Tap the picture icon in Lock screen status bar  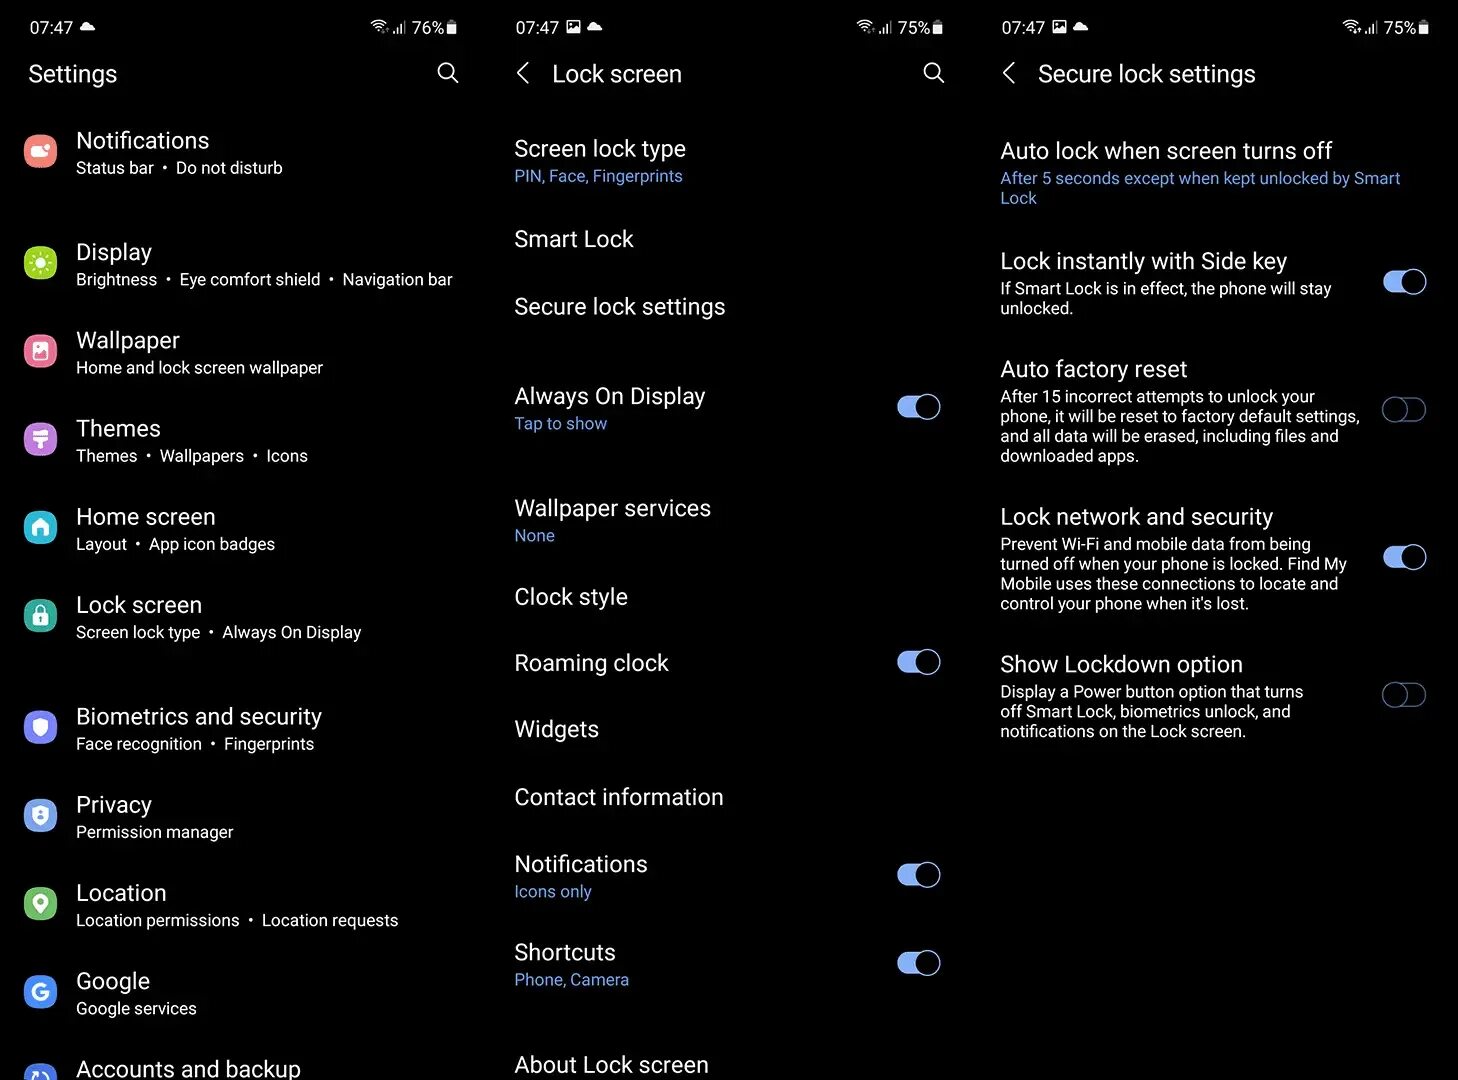573,27
